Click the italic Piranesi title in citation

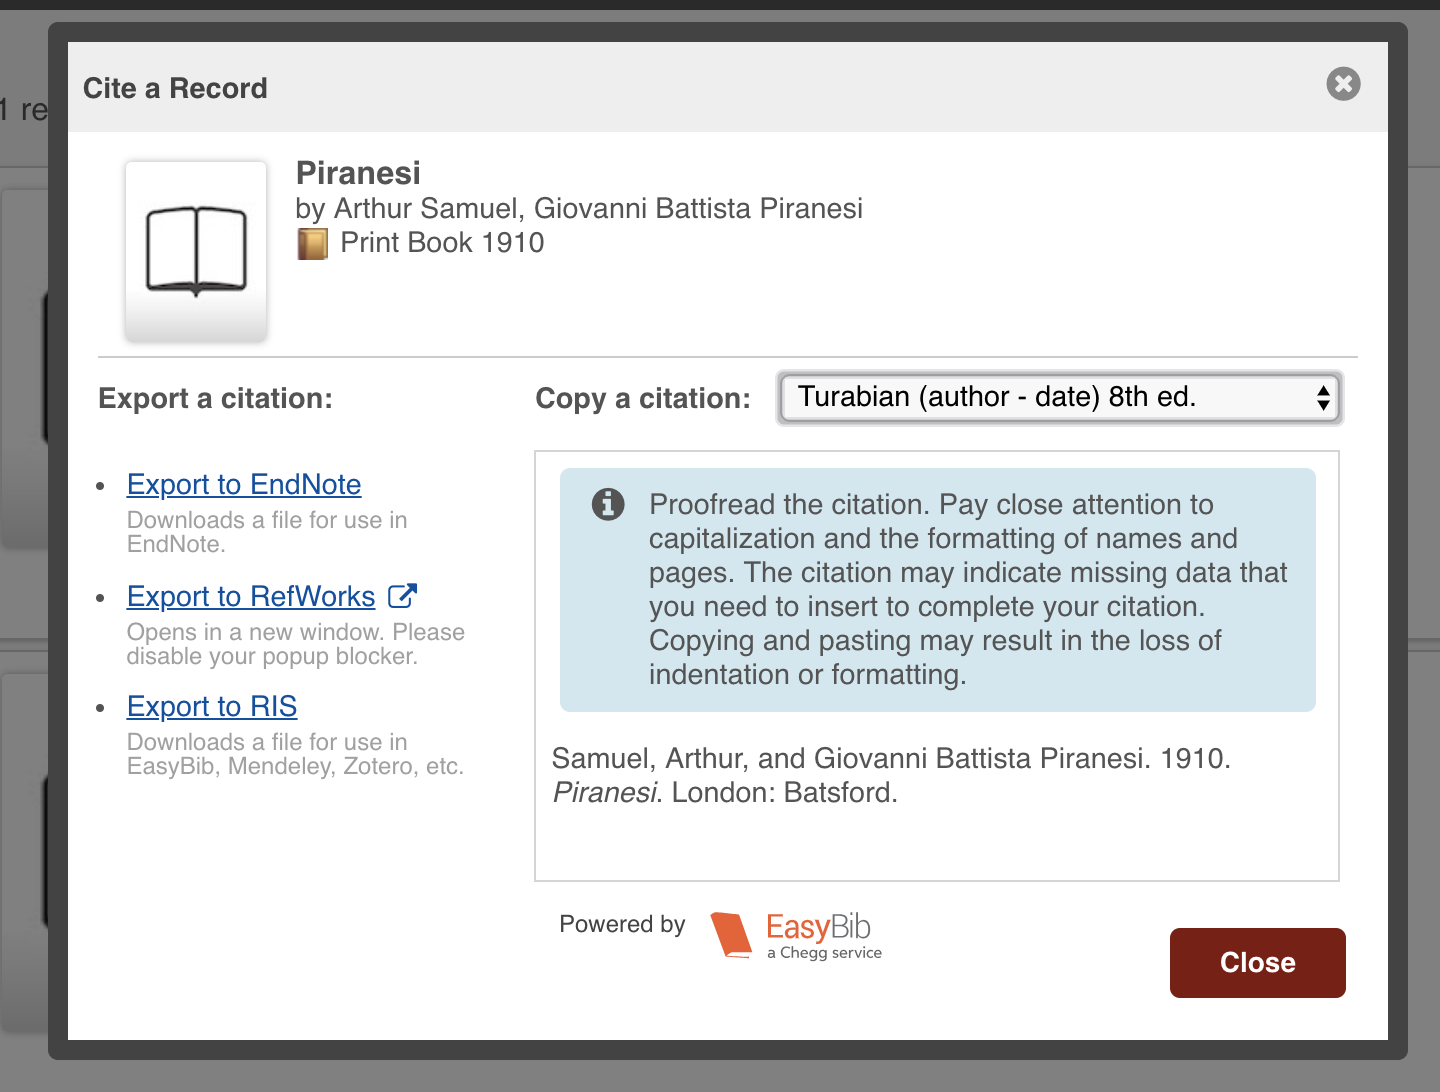[x=605, y=793]
